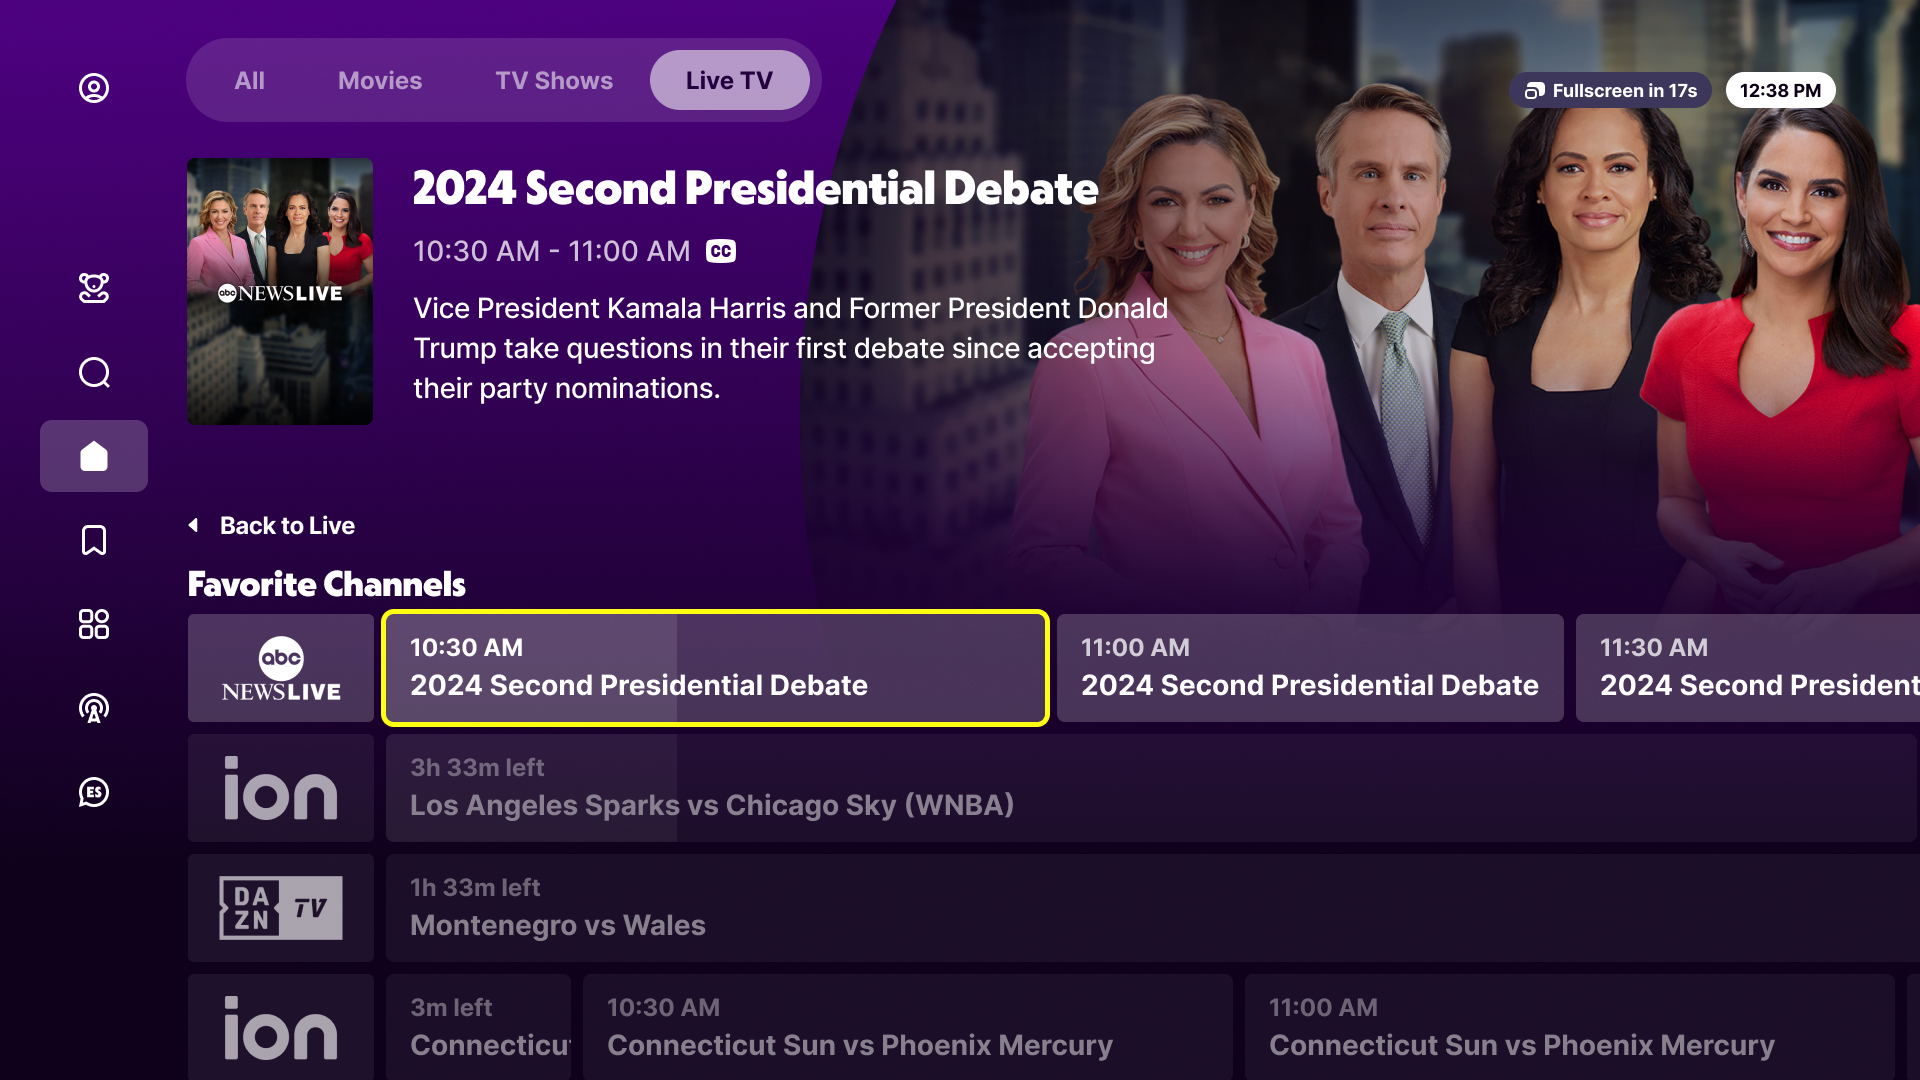Switch language with the ES chat icon
The height and width of the screenshot is (1080, 1920).
[x=94, y=792]
